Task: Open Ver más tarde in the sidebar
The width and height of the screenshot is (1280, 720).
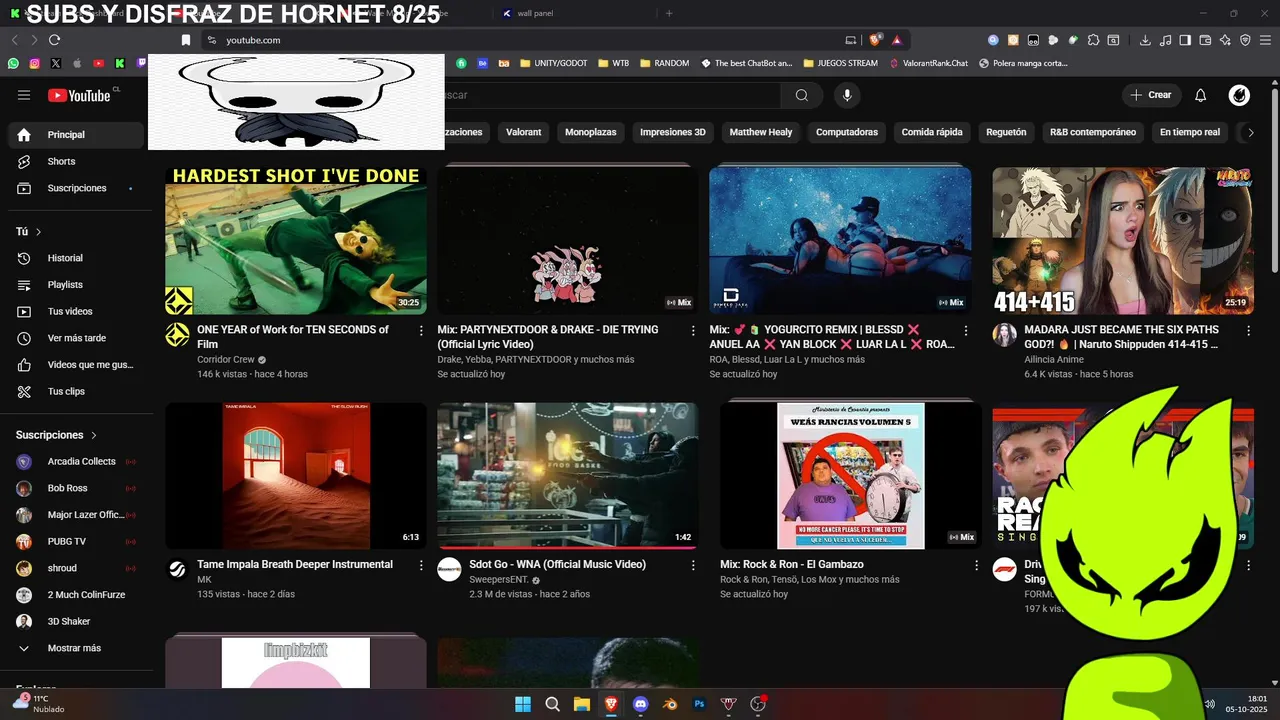Action: (78, 338)
